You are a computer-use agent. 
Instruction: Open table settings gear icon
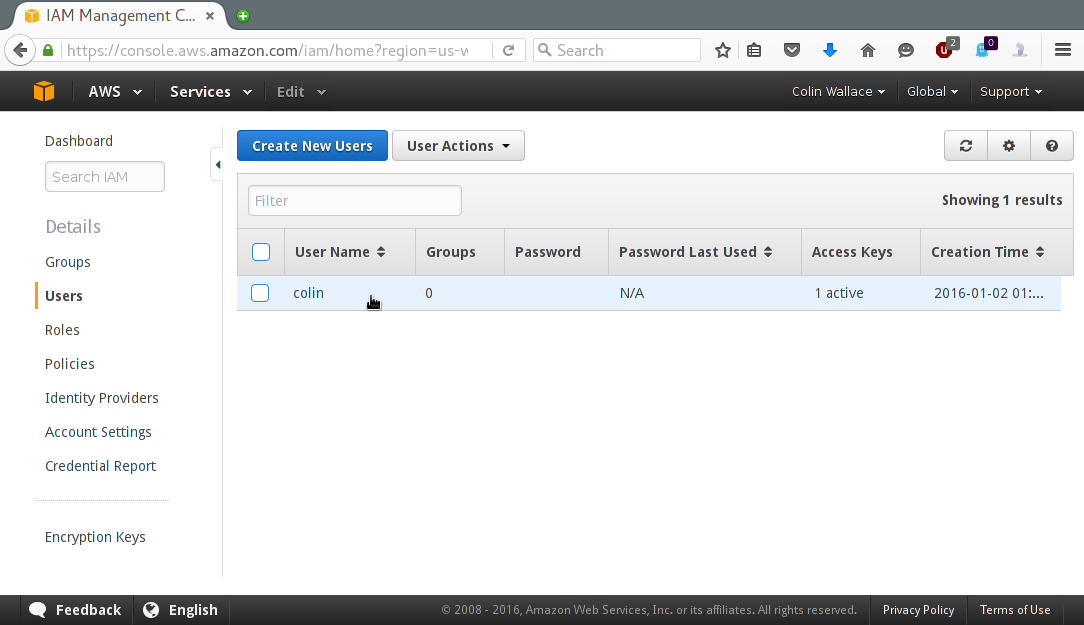[1009, 146]
